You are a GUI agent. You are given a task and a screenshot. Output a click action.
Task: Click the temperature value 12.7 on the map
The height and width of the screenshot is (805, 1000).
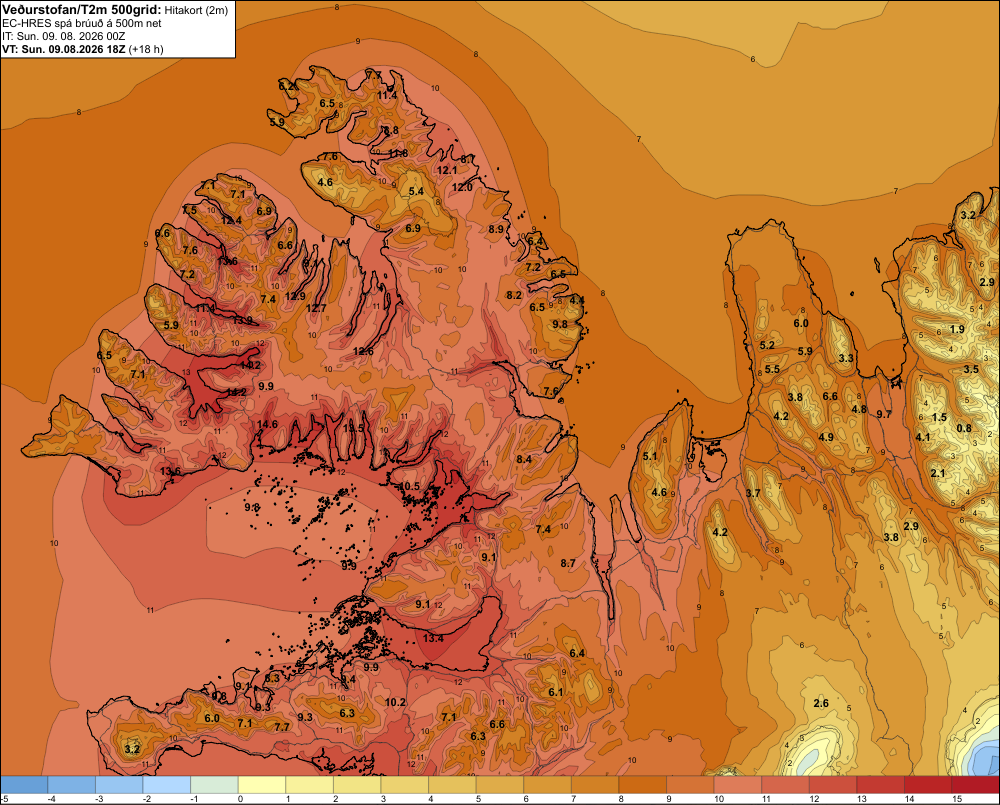pos(316,308)
